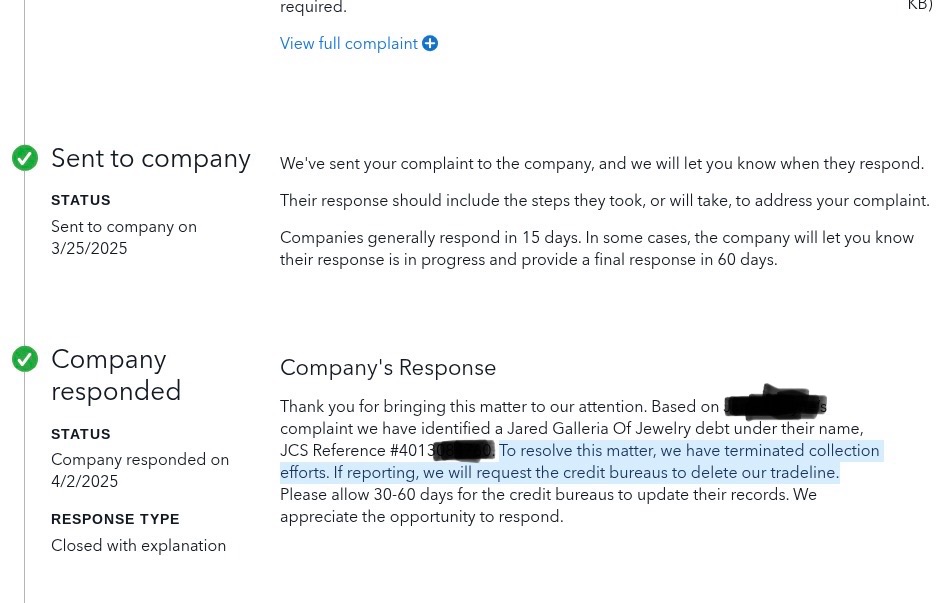Click the Closed with explanation response type
The image size is (936, 603).
pos(138,546)
